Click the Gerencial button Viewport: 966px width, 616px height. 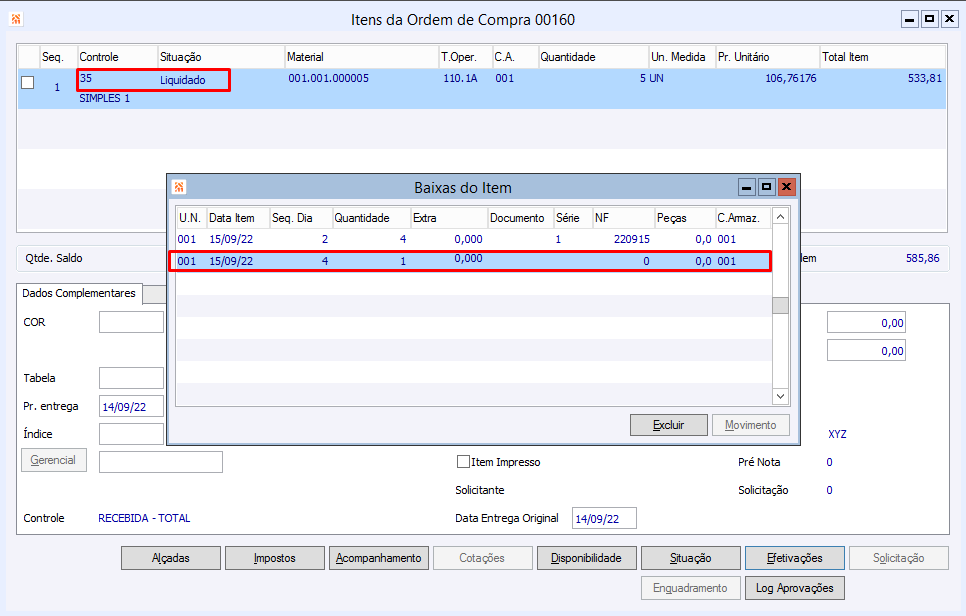(54, 460)
